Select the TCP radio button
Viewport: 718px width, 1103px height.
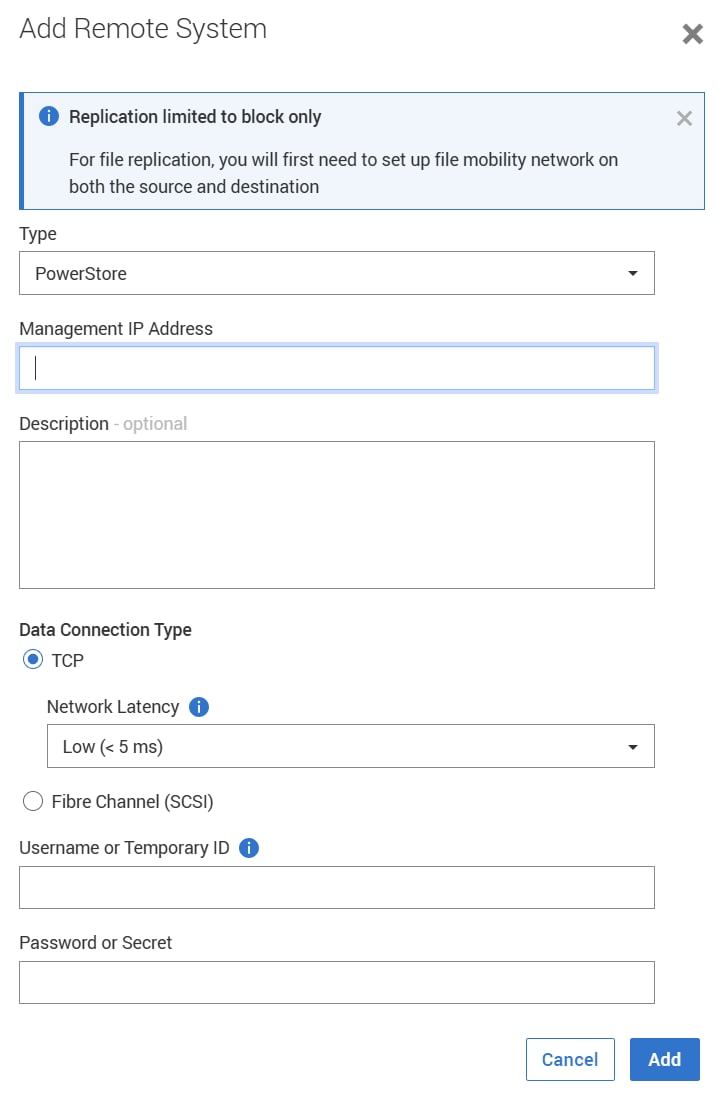(x=33, y=660)
